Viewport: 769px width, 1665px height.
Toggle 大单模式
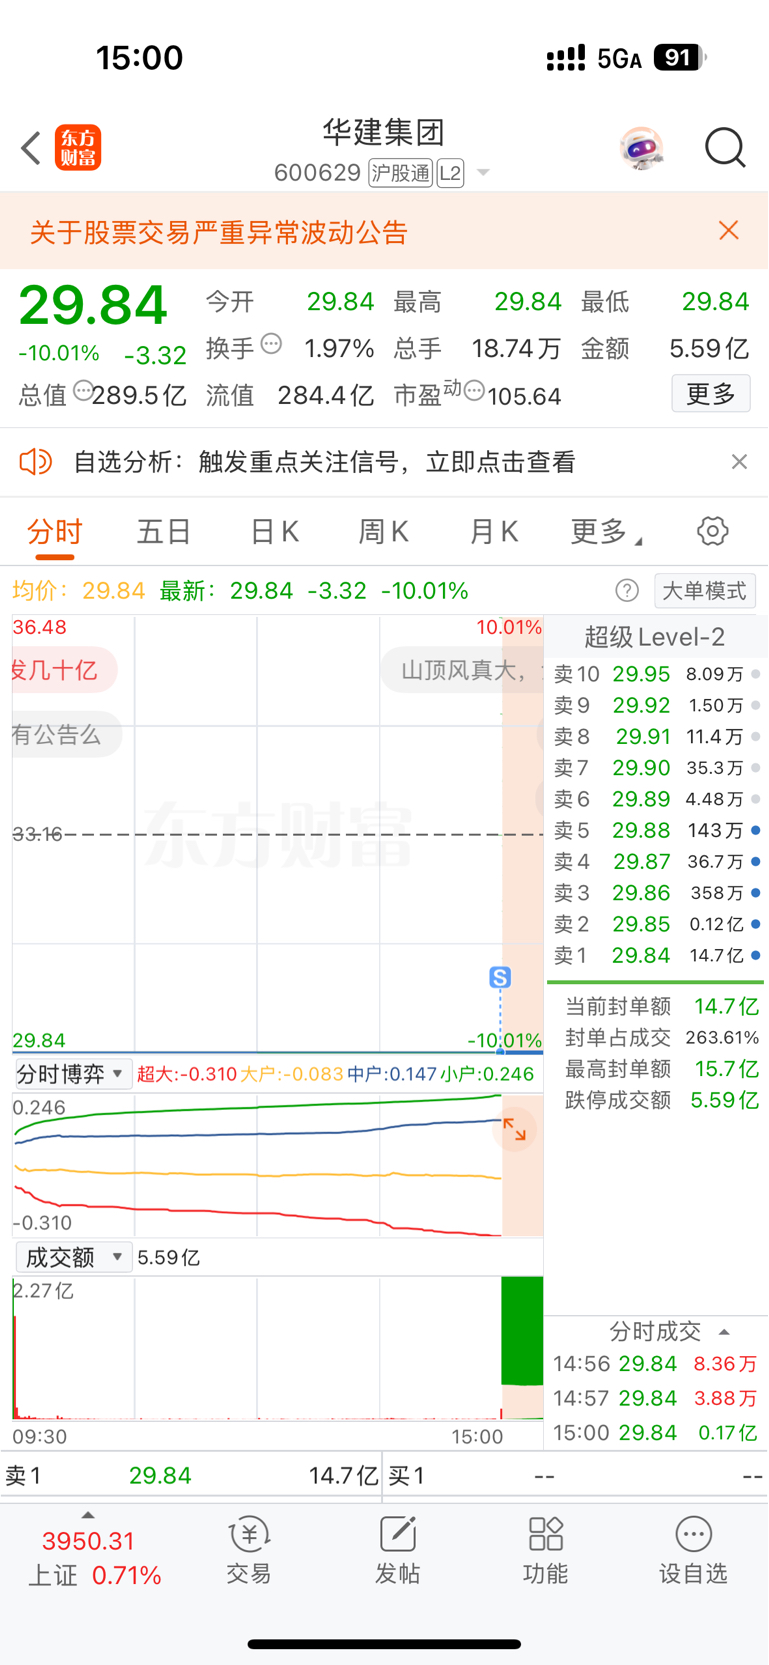tap(705, 591)
